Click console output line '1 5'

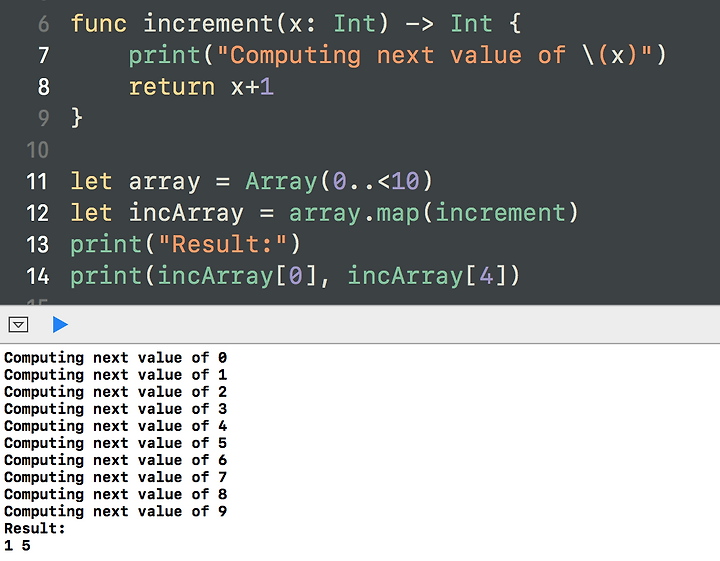tap(17, 545)
